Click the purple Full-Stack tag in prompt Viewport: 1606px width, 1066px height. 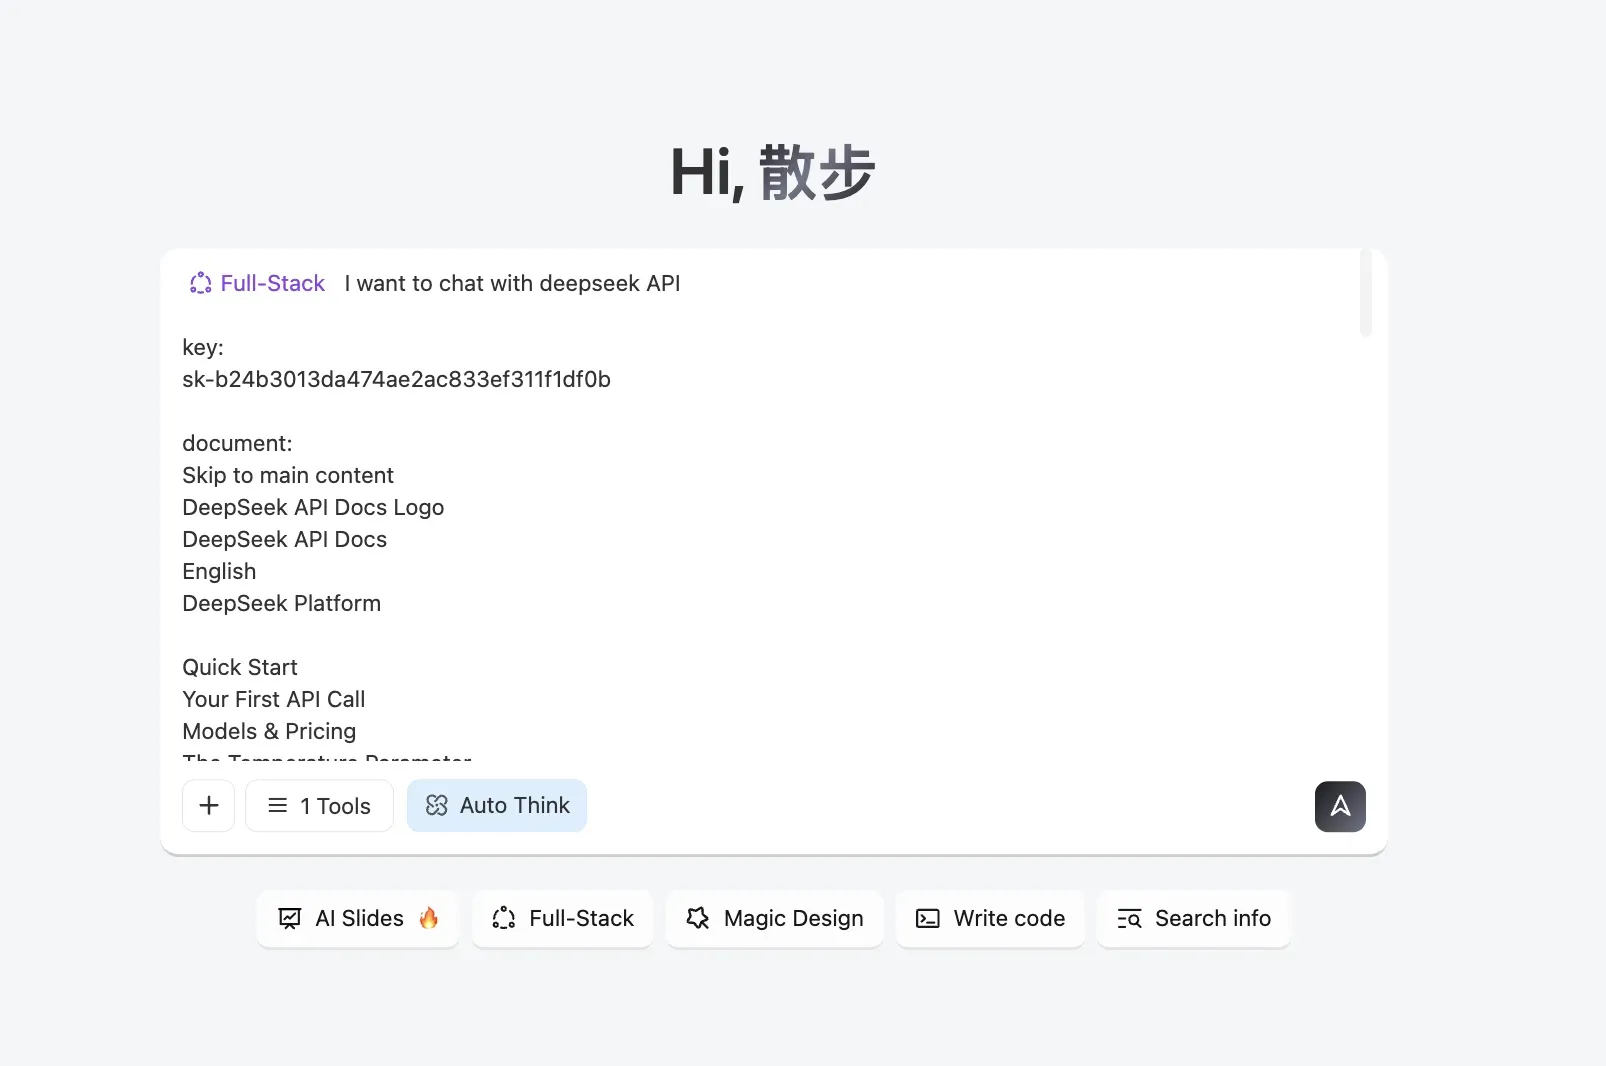pyautogui.click(x=258, y=284)
